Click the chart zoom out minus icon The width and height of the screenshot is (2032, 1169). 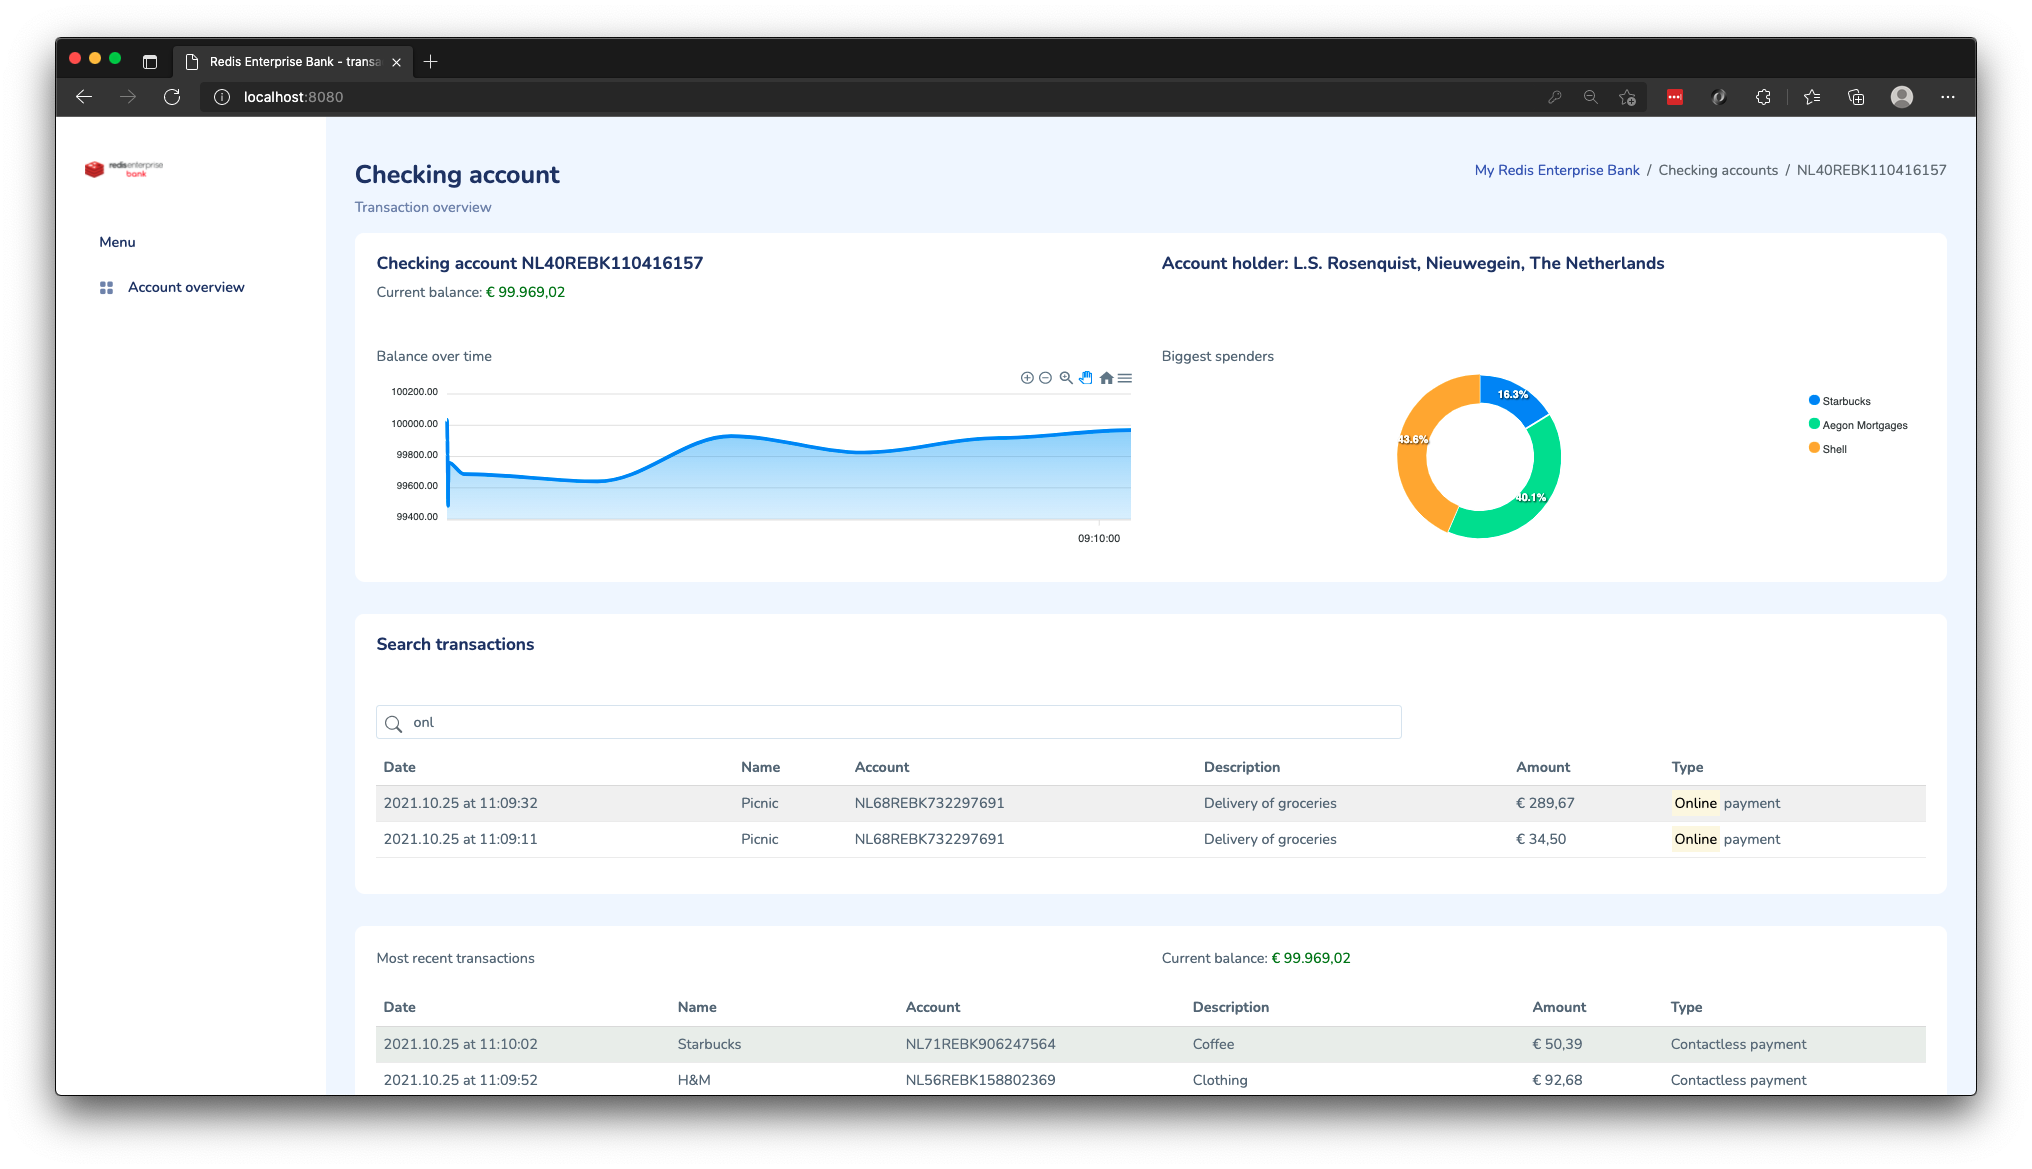[x=1045, y=378]
